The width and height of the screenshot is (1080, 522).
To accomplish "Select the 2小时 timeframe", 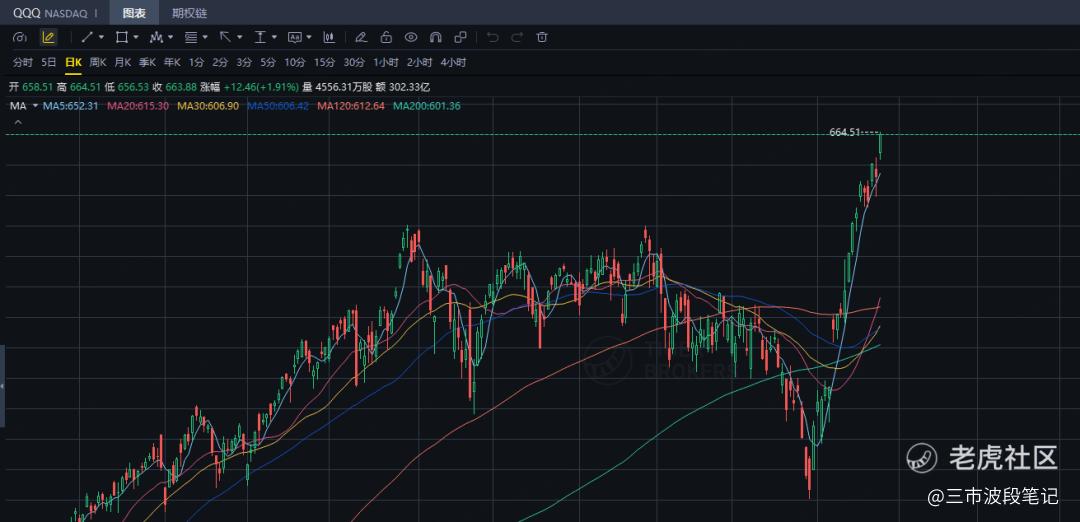I will pyautogui.click(x=419, y=63).
